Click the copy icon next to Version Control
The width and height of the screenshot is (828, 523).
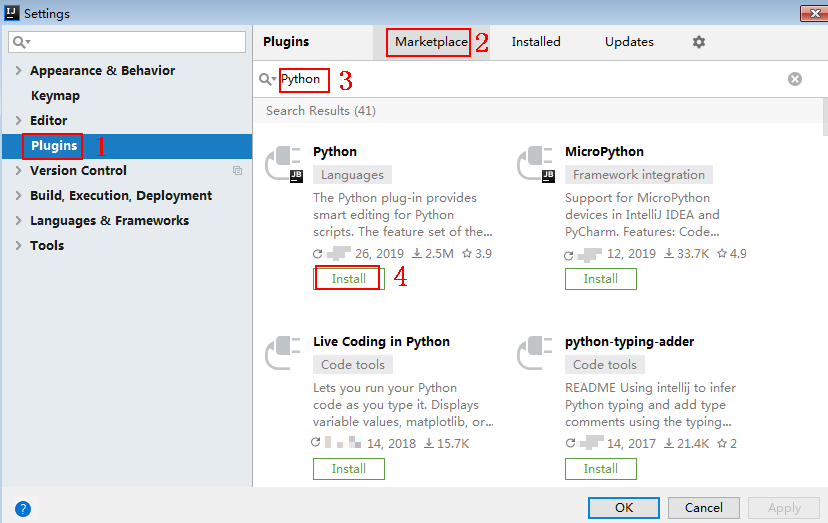pos(238,171)
